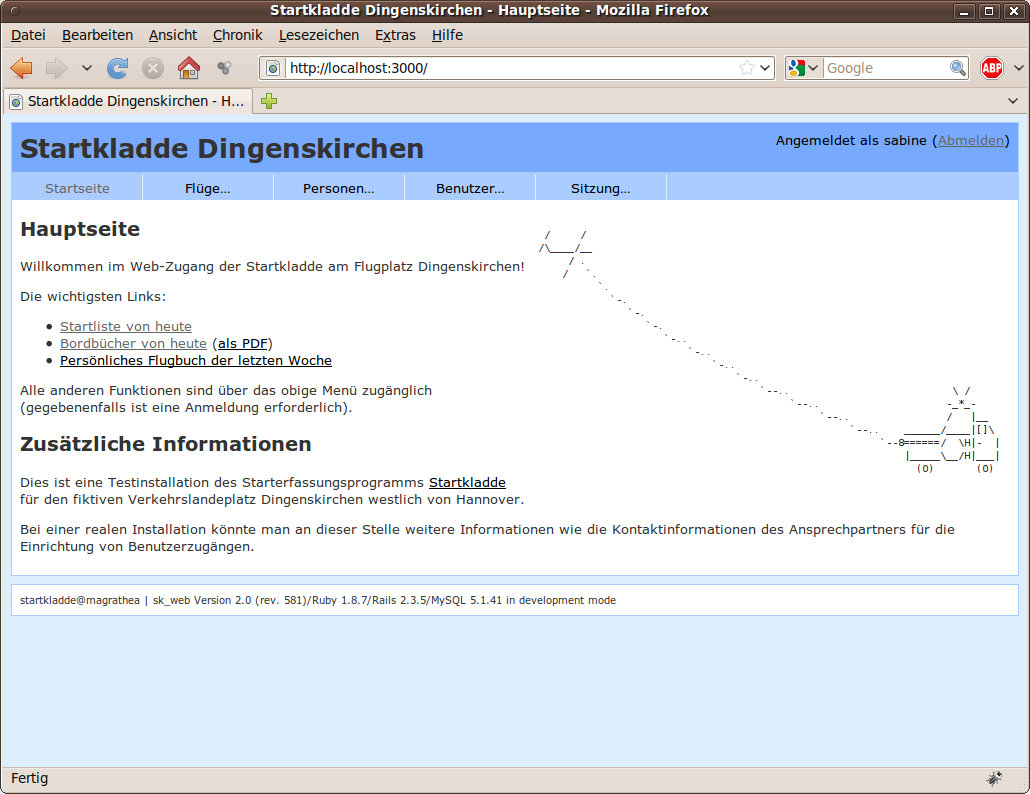Open the Lesezeichen menu
This screenshot has height=794, width=1030.
coord(319,35)
